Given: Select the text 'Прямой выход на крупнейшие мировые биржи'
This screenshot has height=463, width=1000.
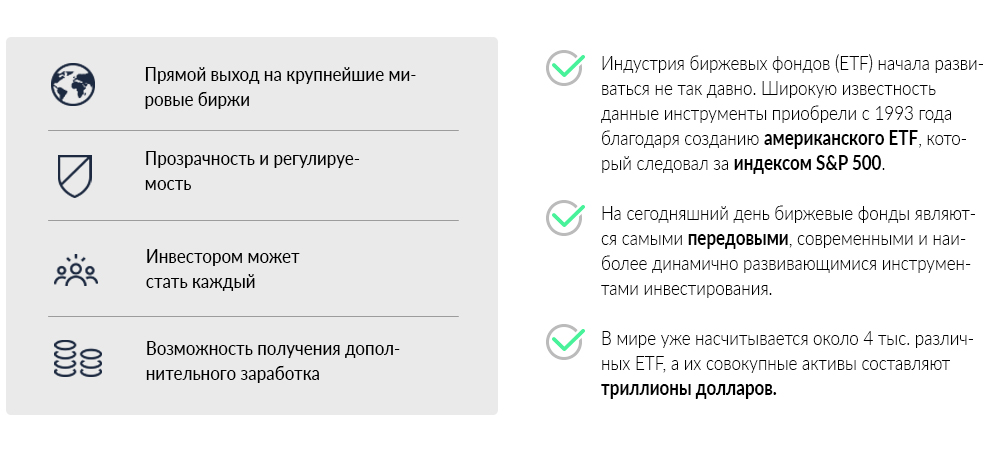Looking at the screenshot, I should pos(280,87).
